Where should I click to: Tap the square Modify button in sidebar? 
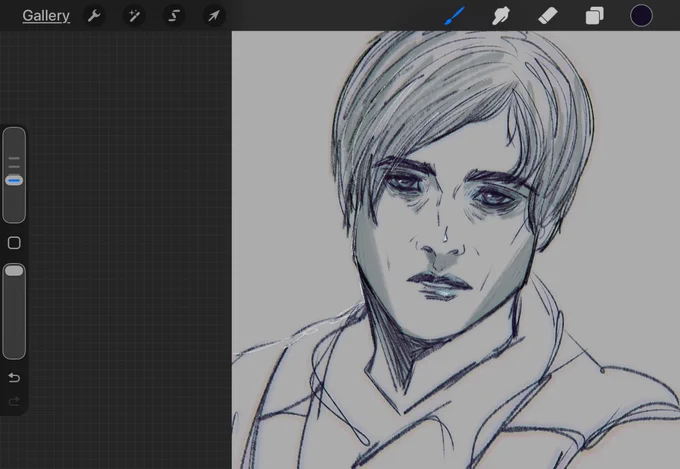click(x=14, y=243)
